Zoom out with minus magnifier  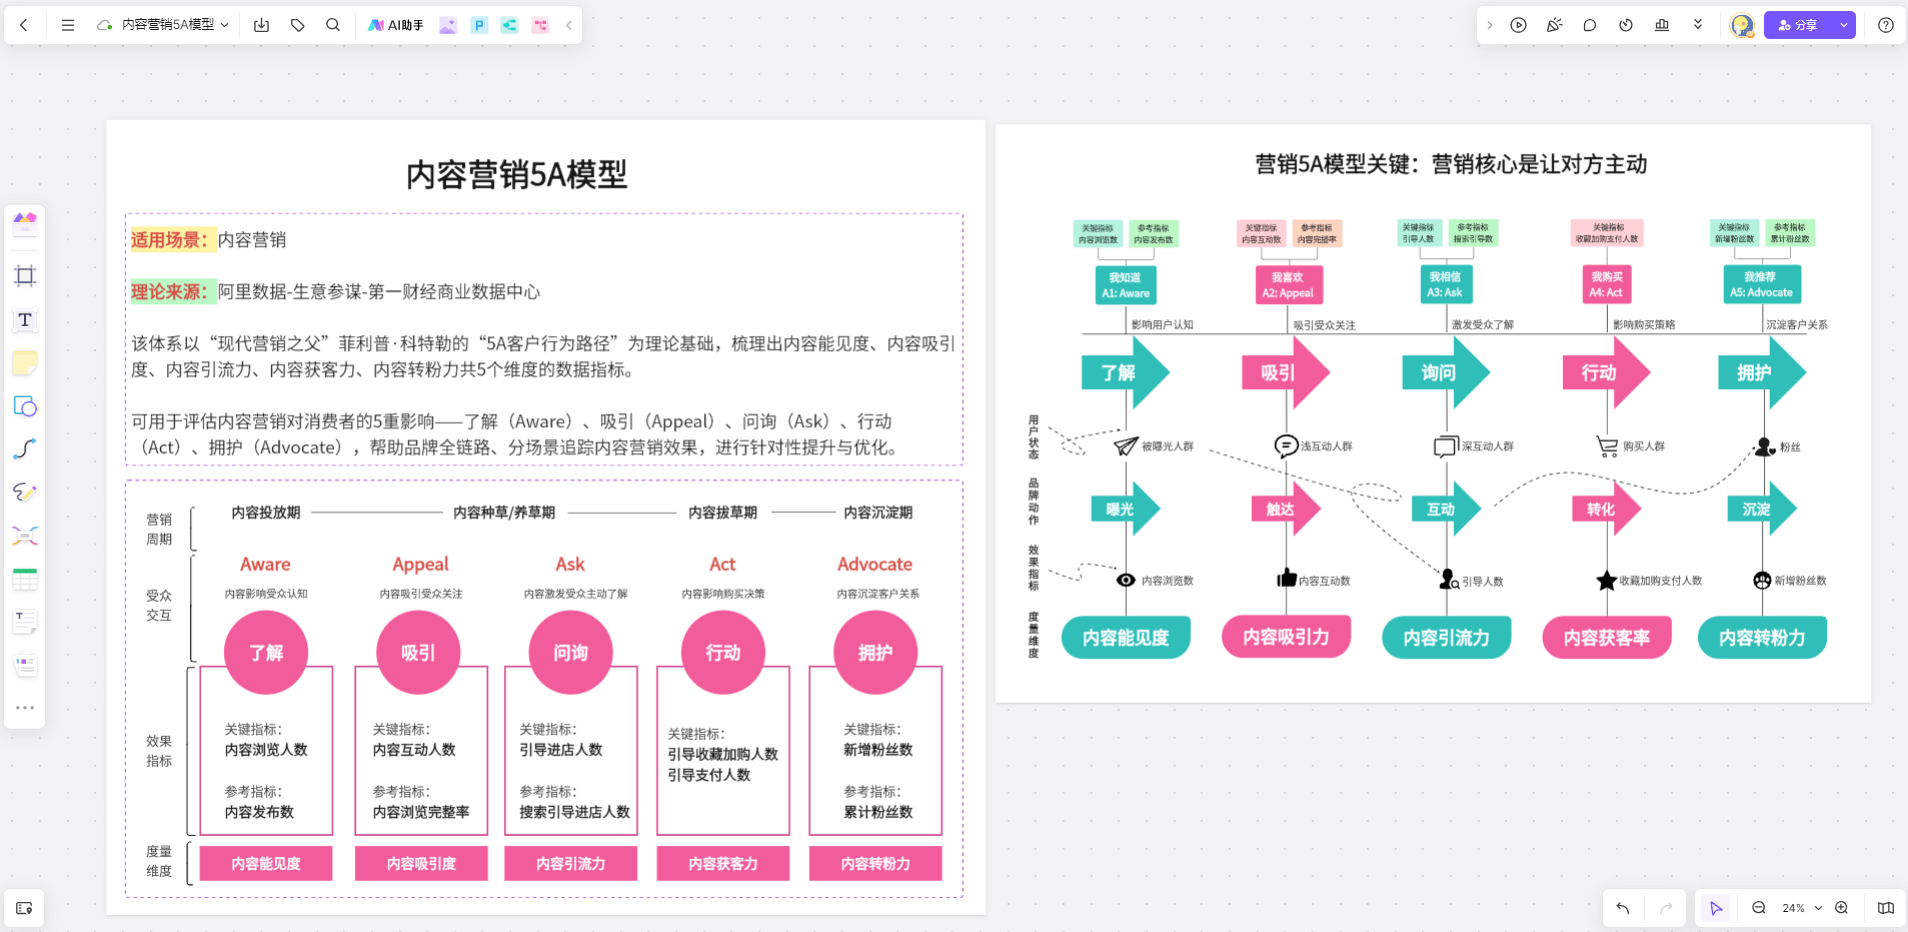(x=1759, y=908)
